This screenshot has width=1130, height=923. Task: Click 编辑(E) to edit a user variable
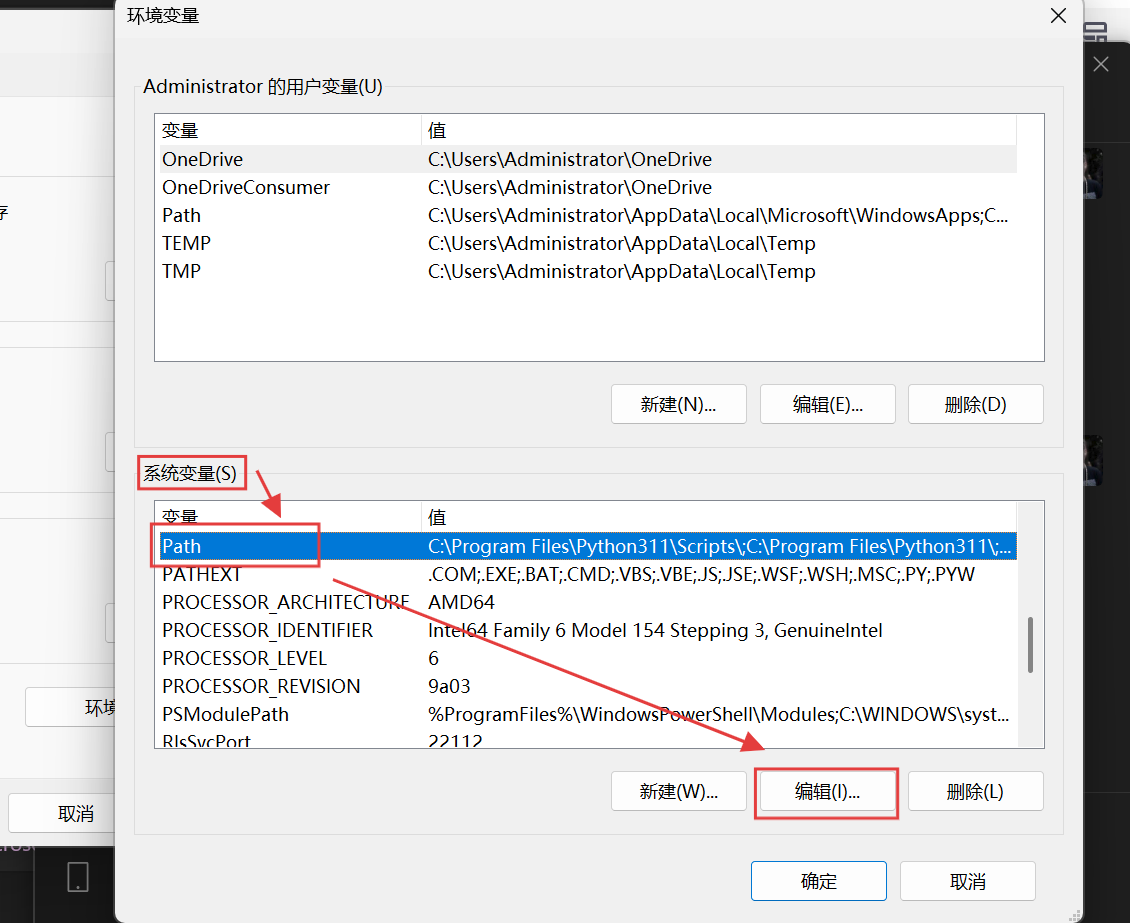coord(827,404)
